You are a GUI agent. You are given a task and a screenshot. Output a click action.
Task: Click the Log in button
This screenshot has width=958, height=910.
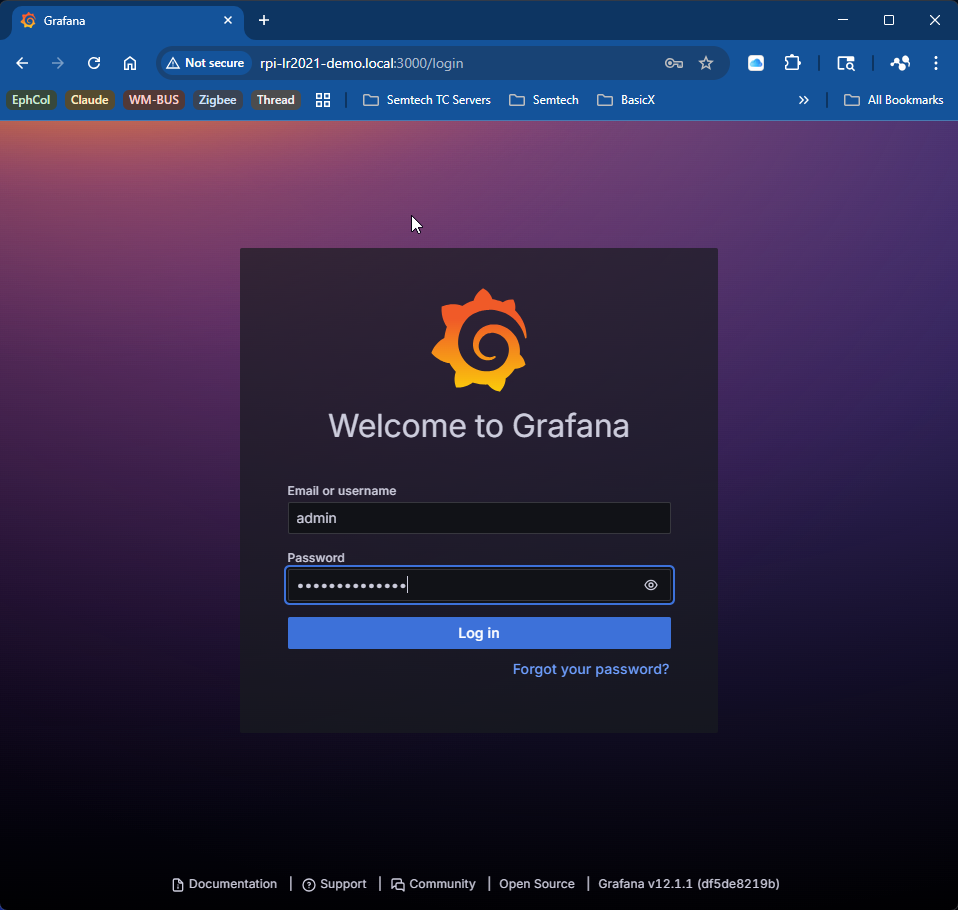click(479, 633)
